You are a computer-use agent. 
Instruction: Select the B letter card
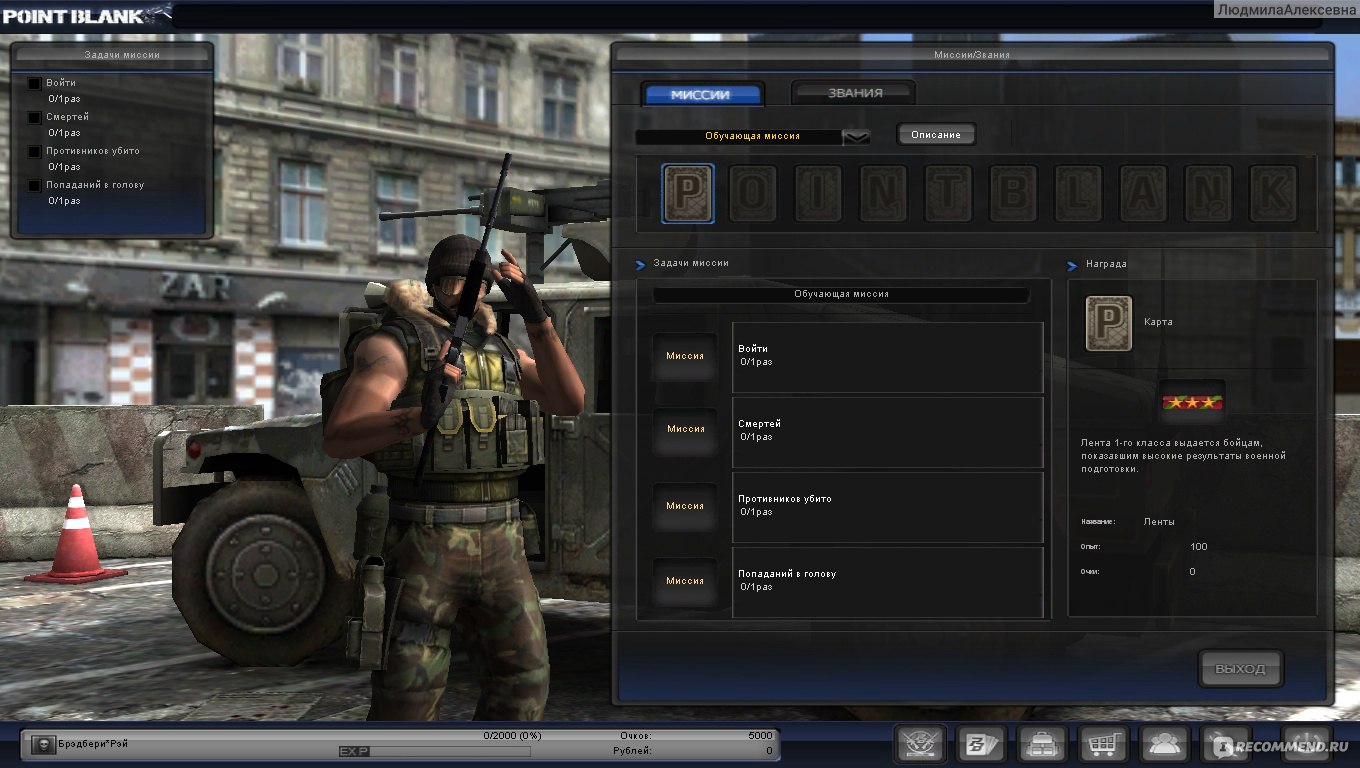click(x=1013, y=193)
